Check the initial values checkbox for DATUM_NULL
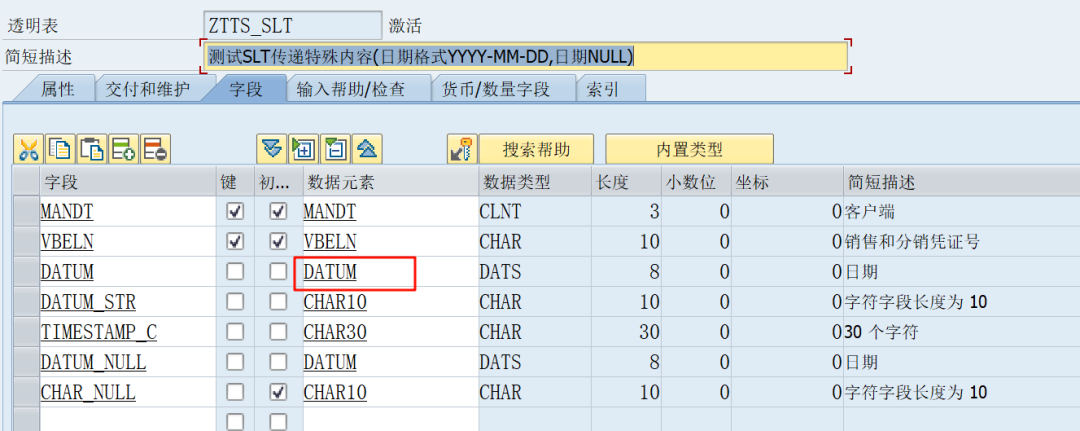 pos(278,362)
